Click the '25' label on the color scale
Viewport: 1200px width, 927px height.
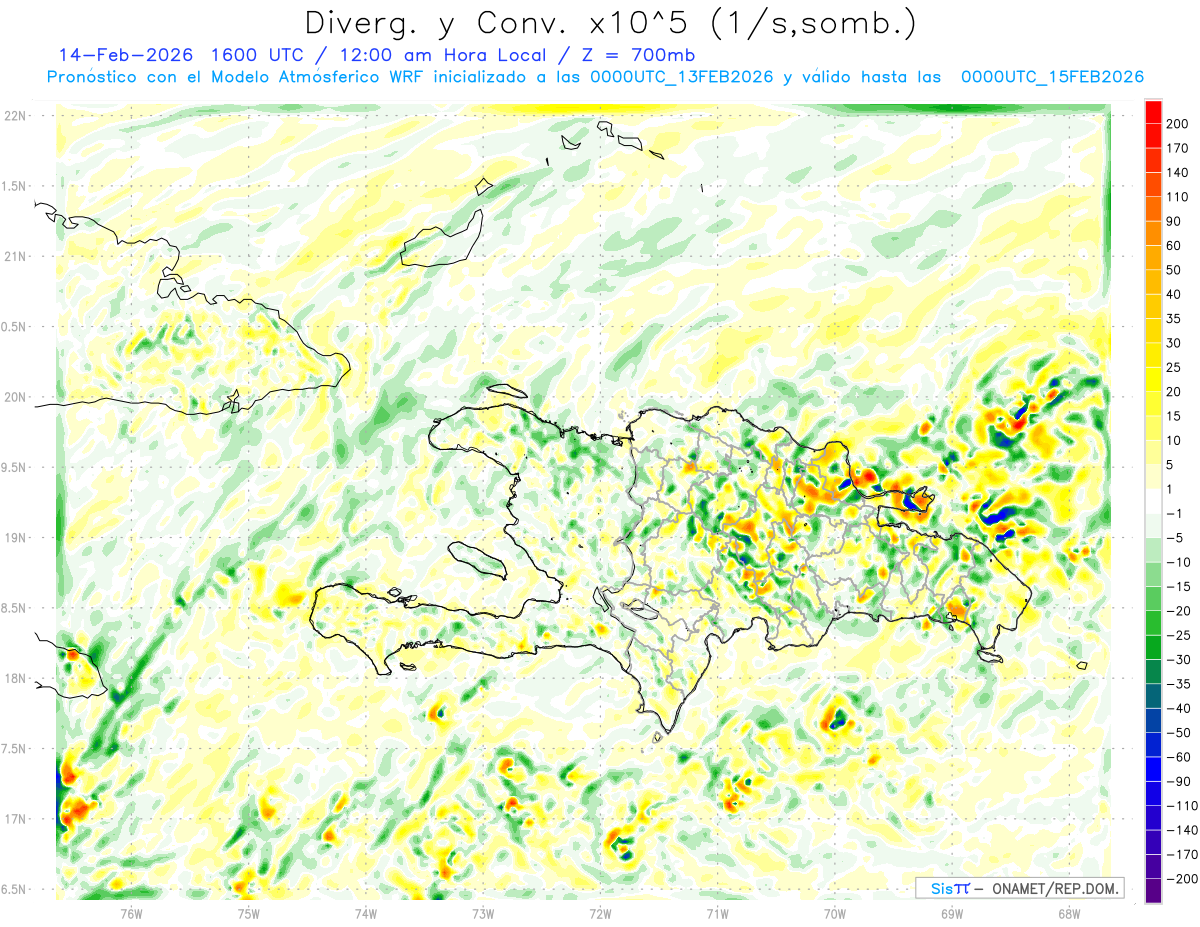pyautogui.click(x=1174, y=368)
